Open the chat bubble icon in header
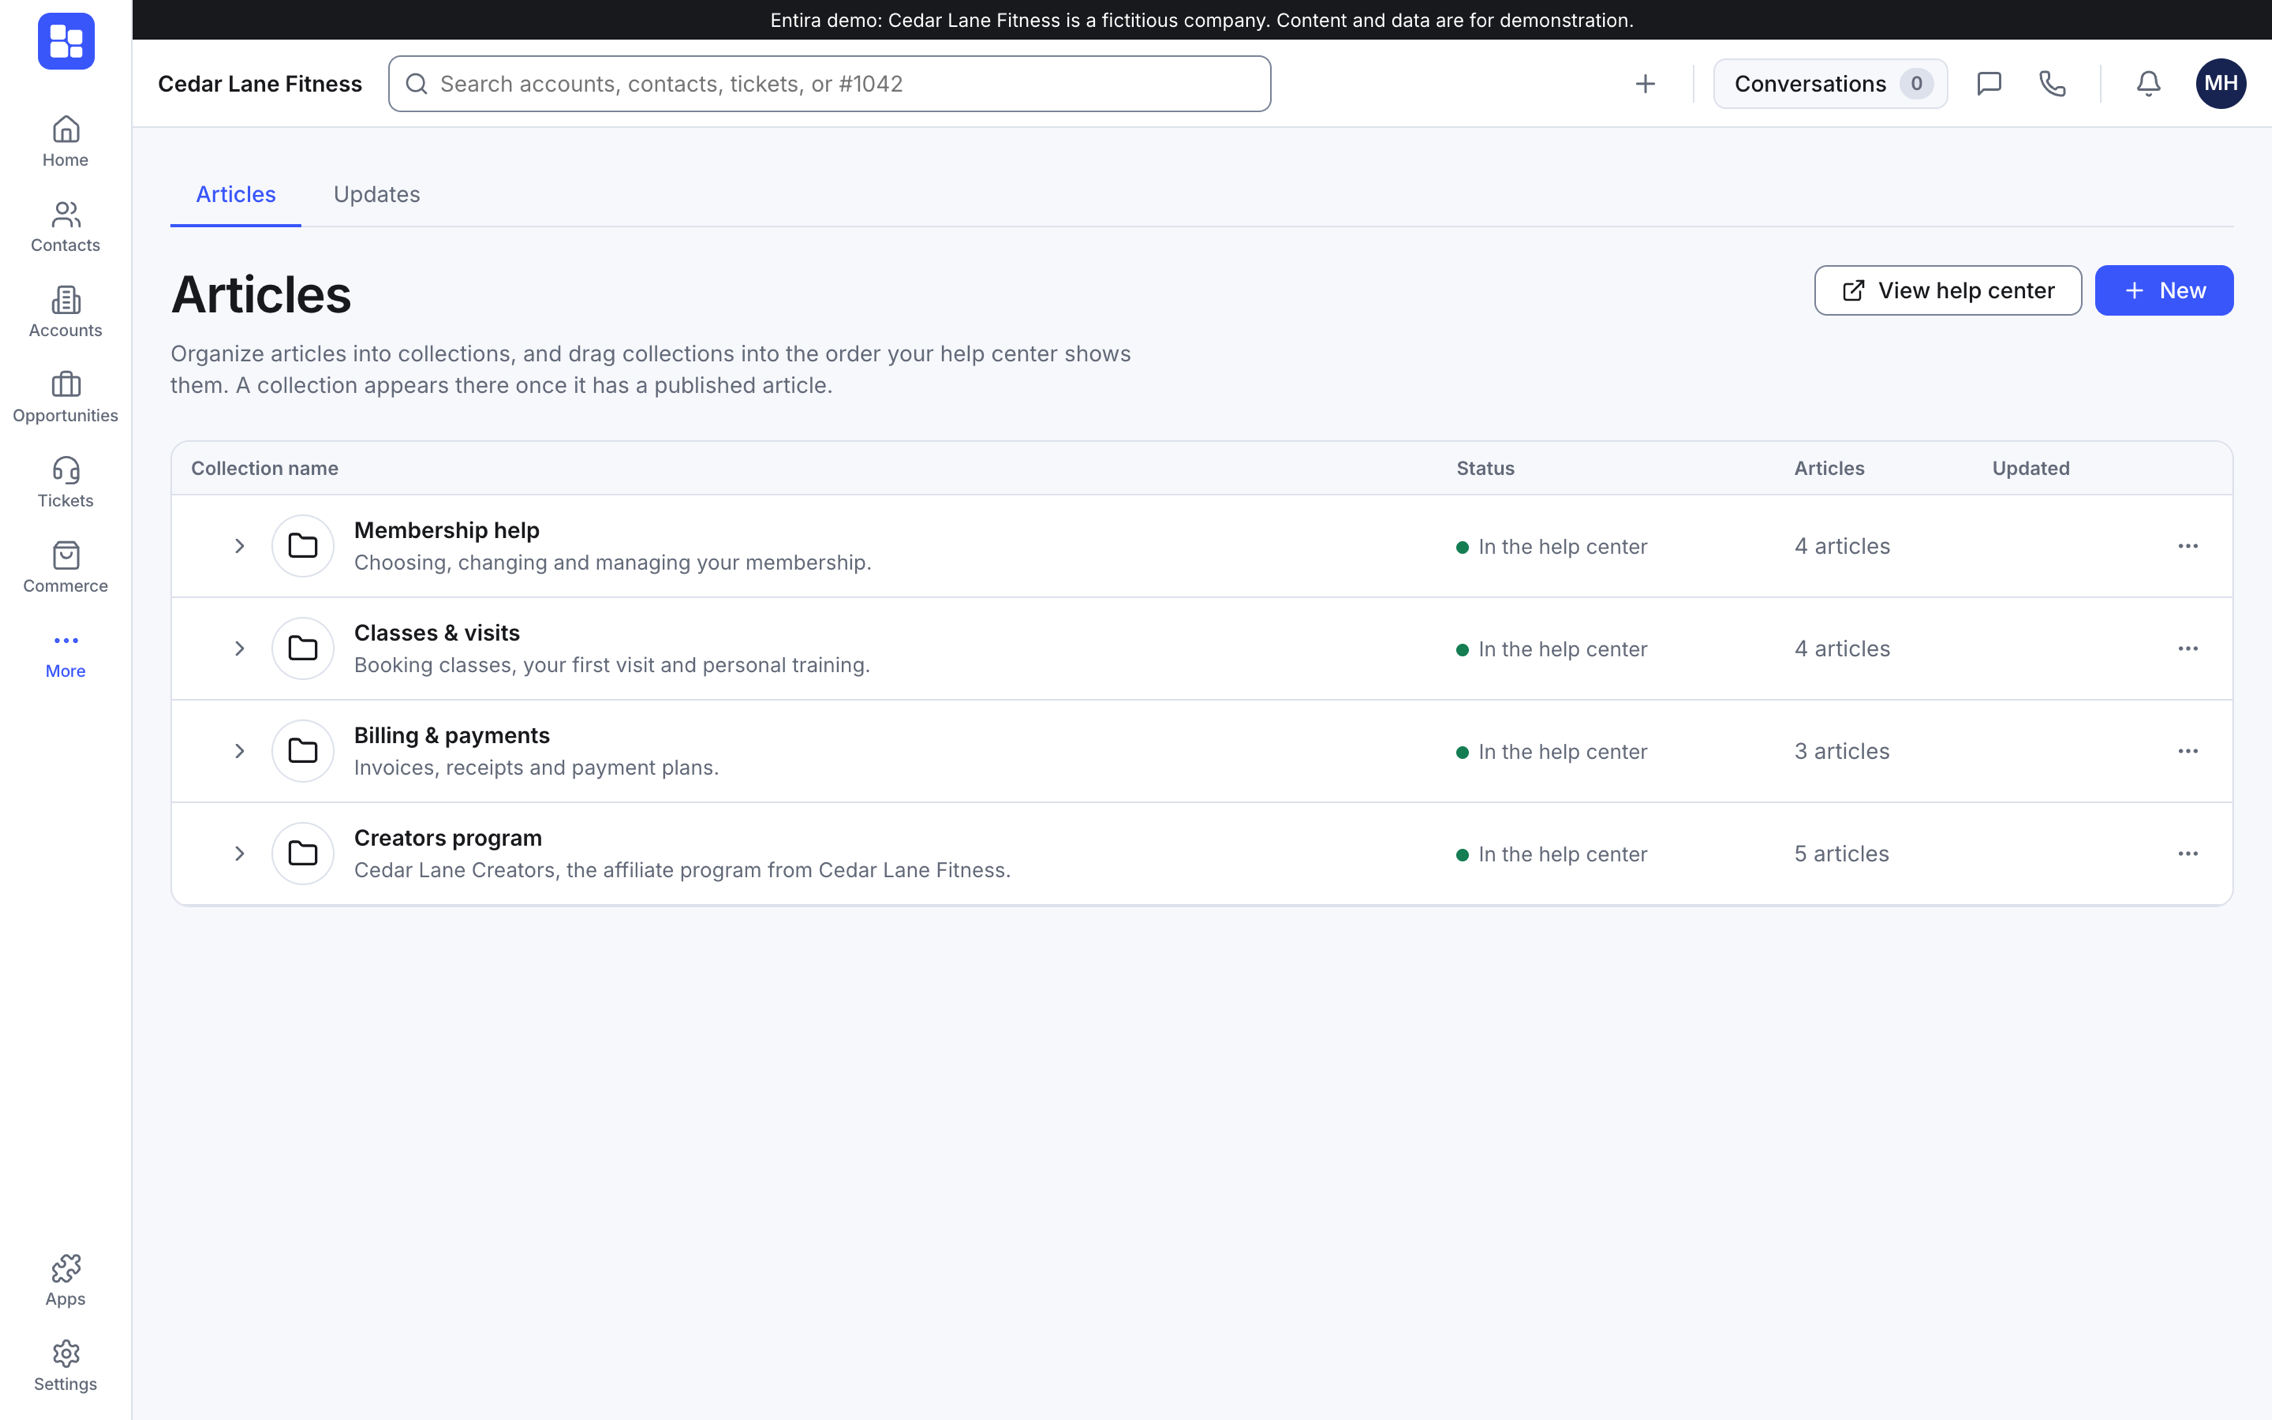Viewport: 2272px width, 1420px height. [1989, 84]
